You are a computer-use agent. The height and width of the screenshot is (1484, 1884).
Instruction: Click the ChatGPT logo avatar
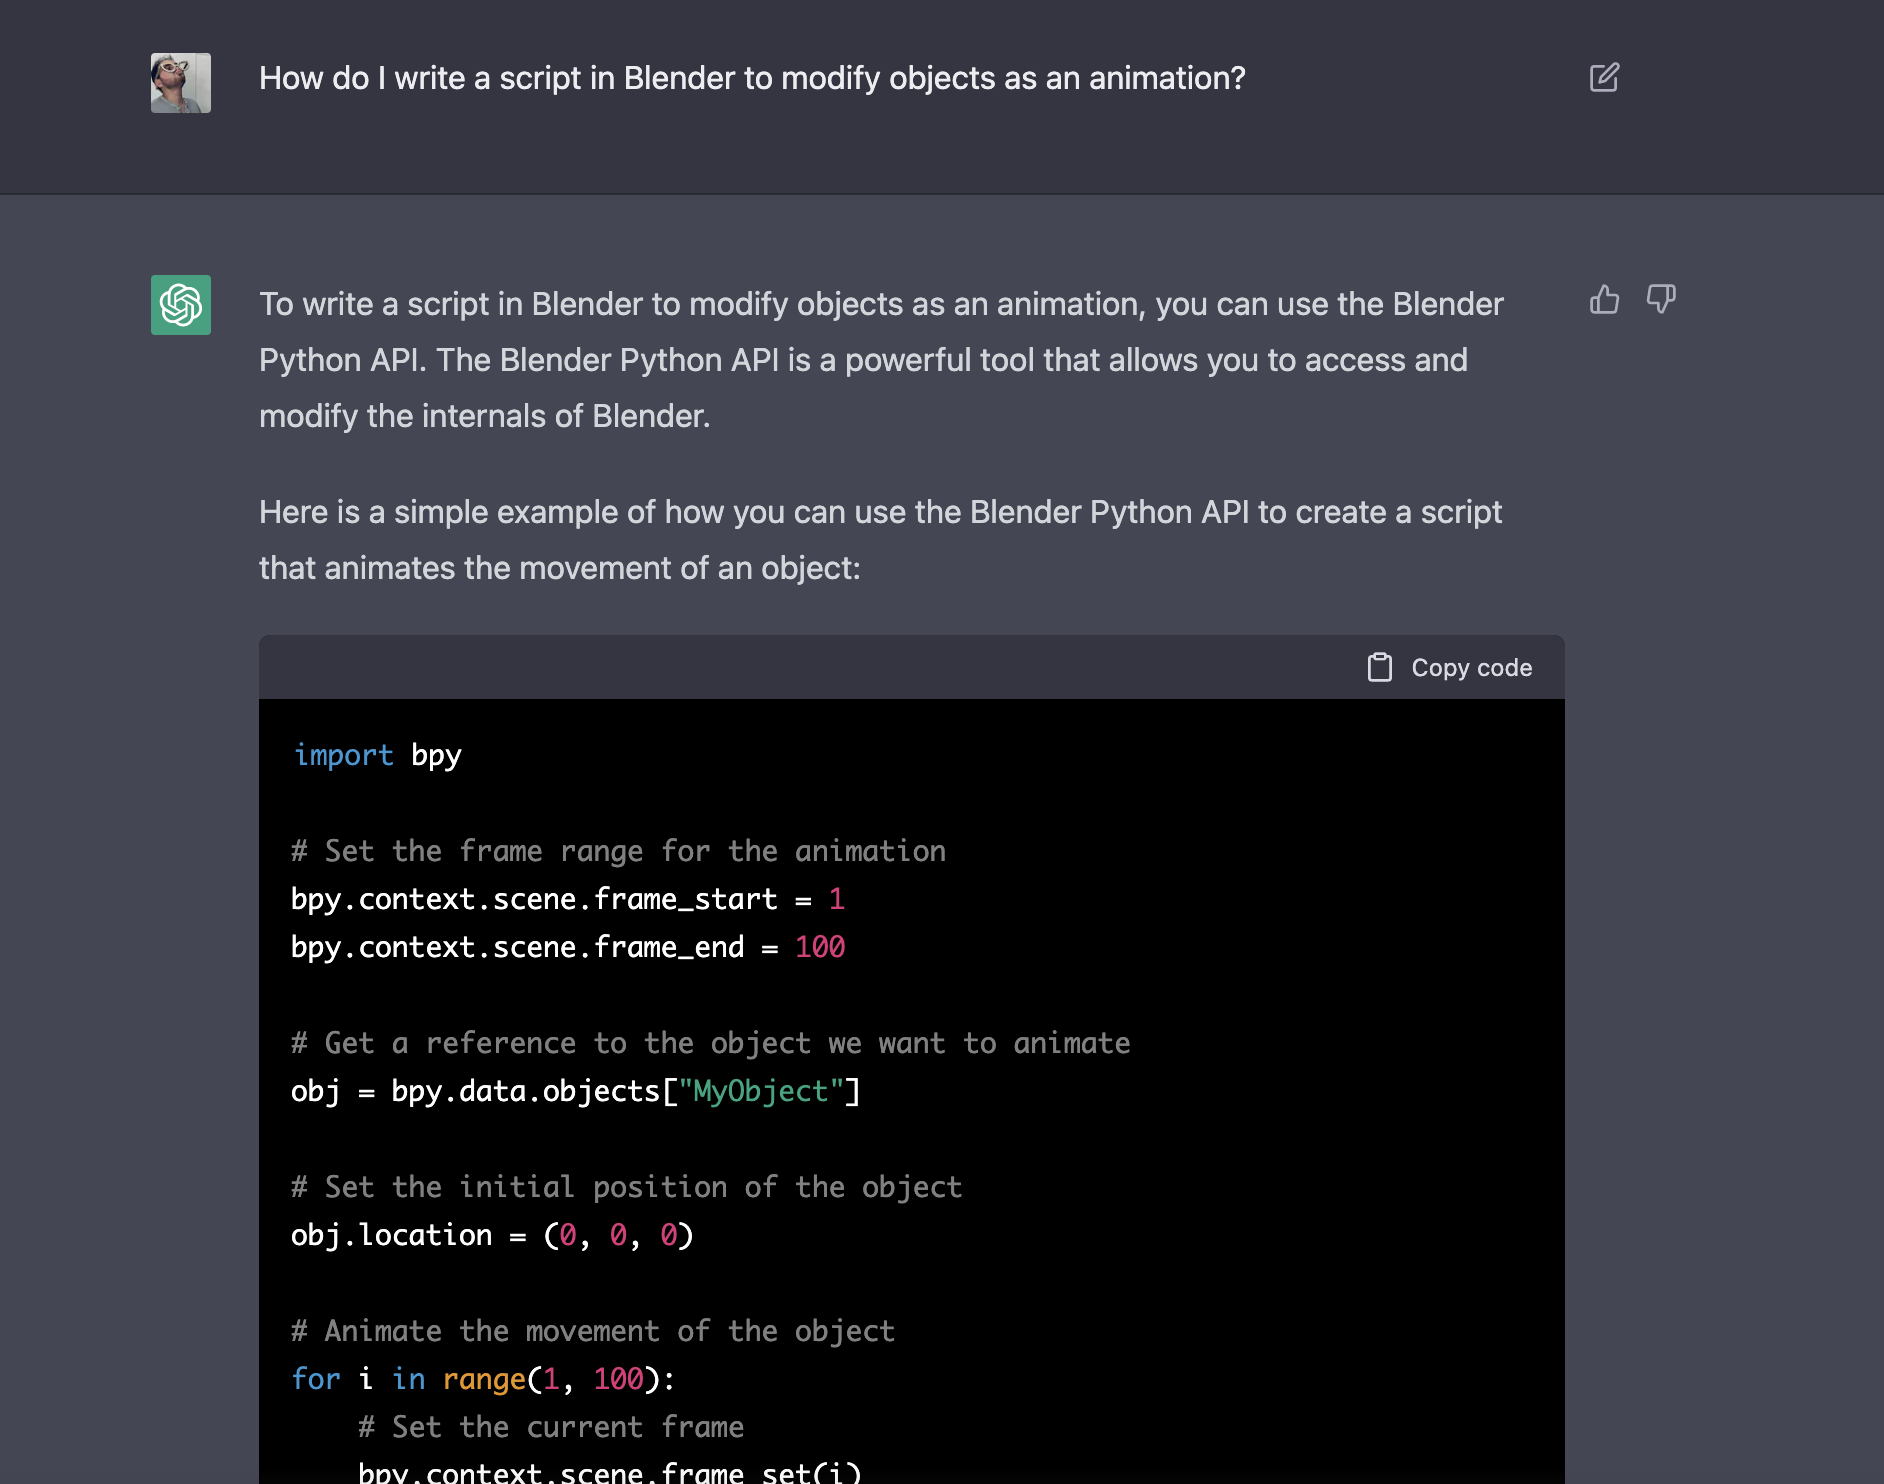click(x=181, y=305)
